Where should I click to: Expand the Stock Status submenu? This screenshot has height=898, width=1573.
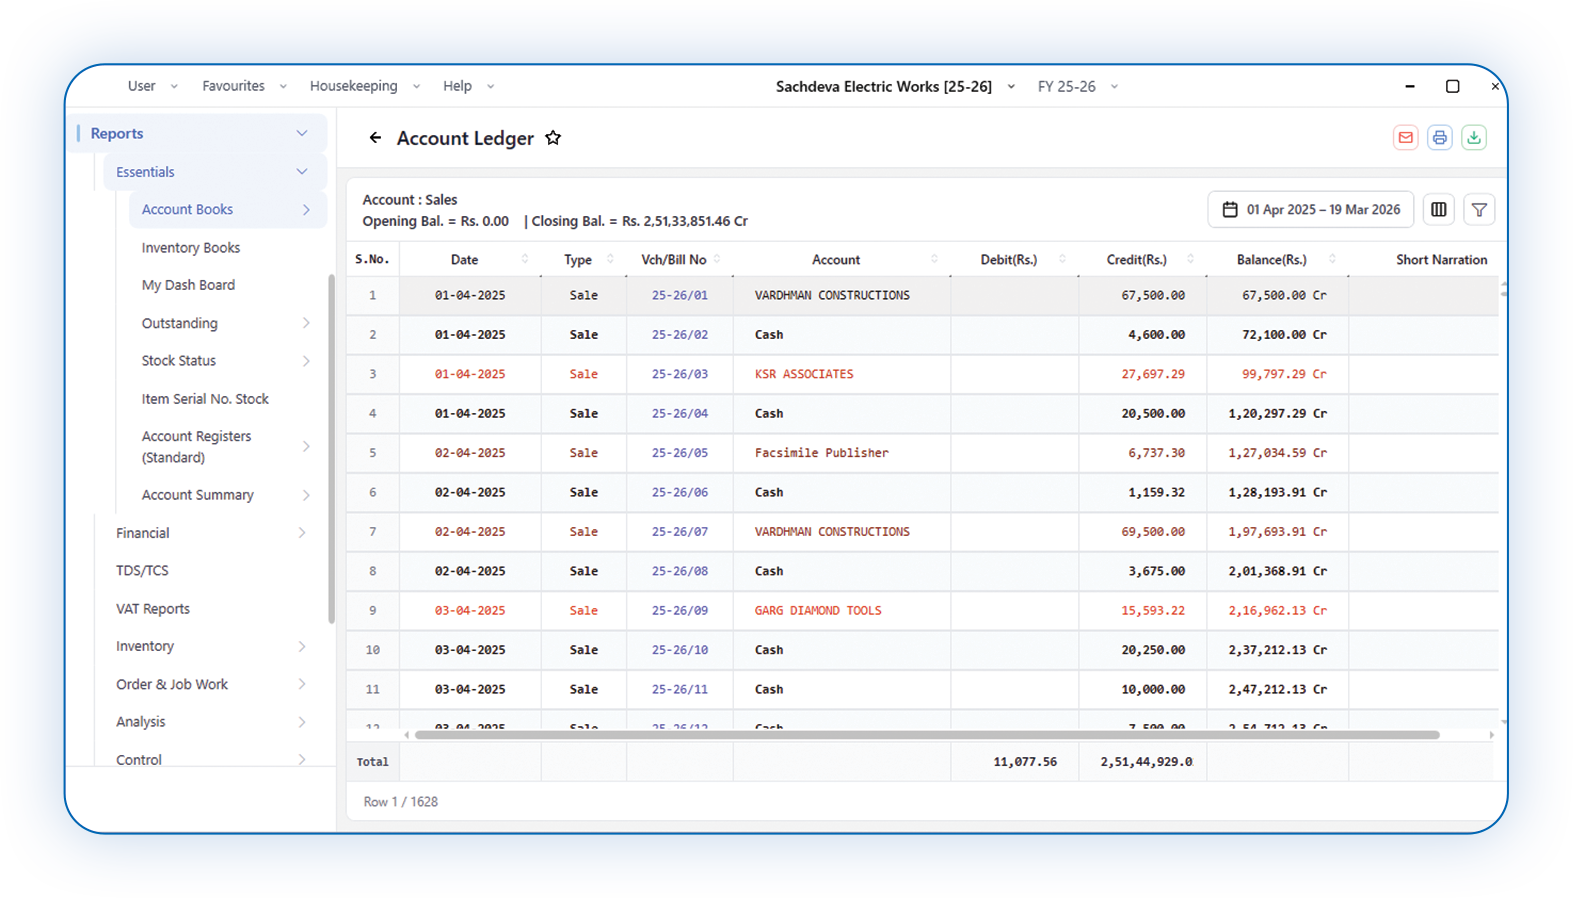306,361
